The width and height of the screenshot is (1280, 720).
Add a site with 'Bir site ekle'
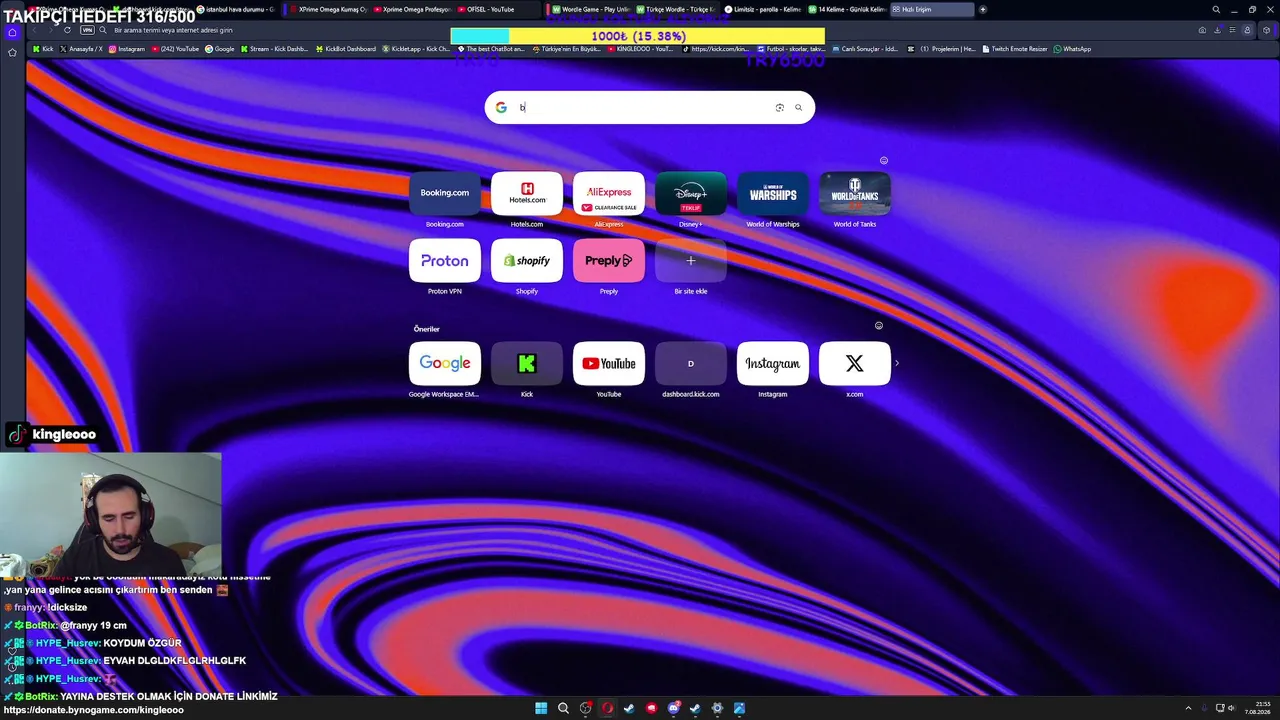click(x=691, y=261)
